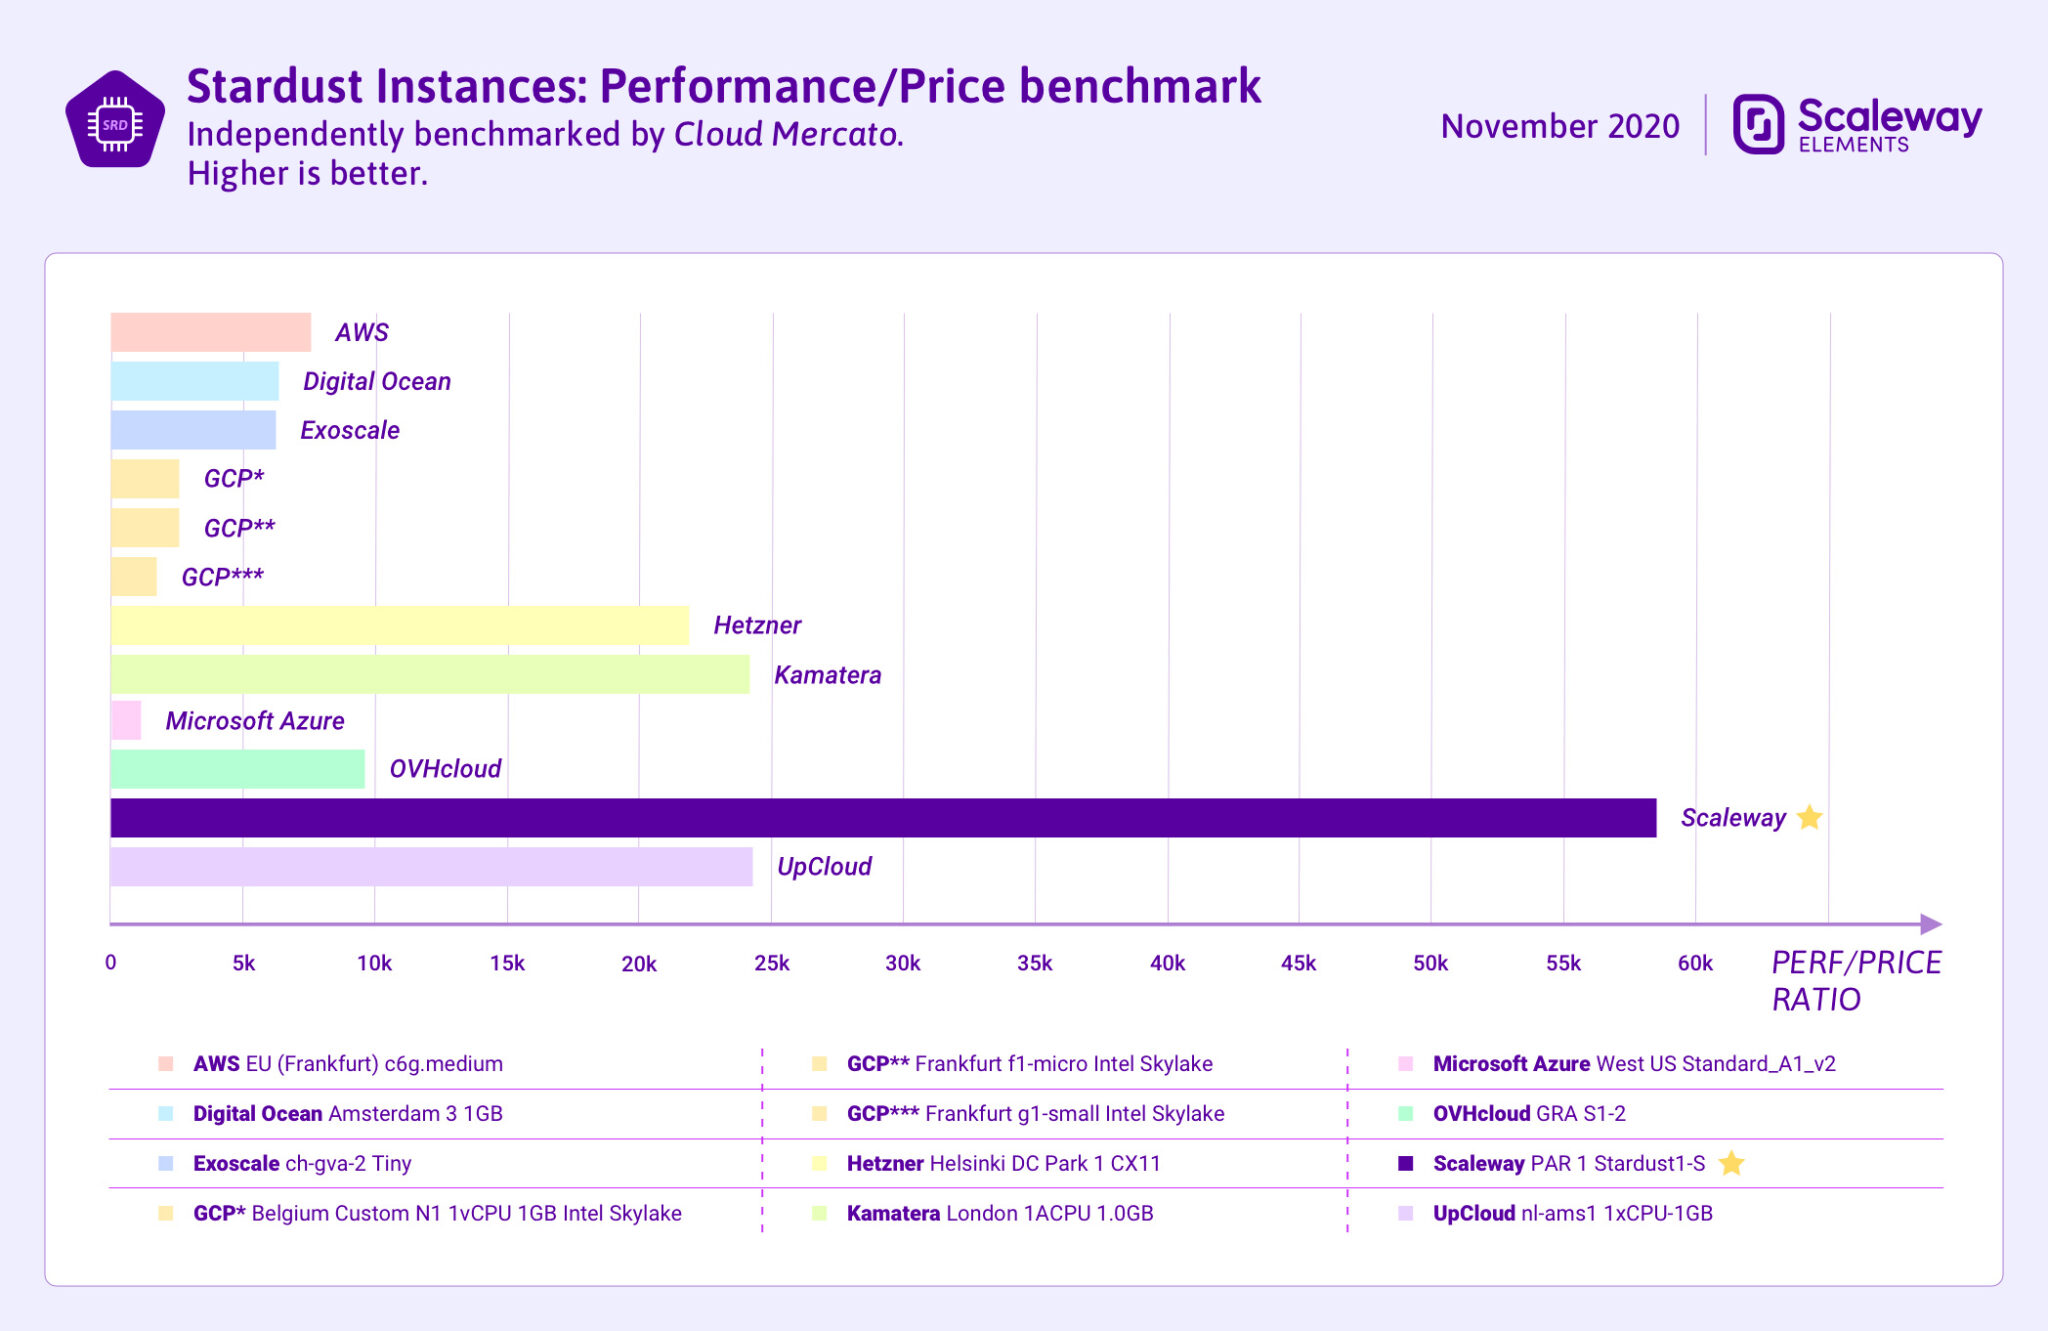Click the 'November 2020' date text
The image size is (2048, 1331).
pos(1560,126)
